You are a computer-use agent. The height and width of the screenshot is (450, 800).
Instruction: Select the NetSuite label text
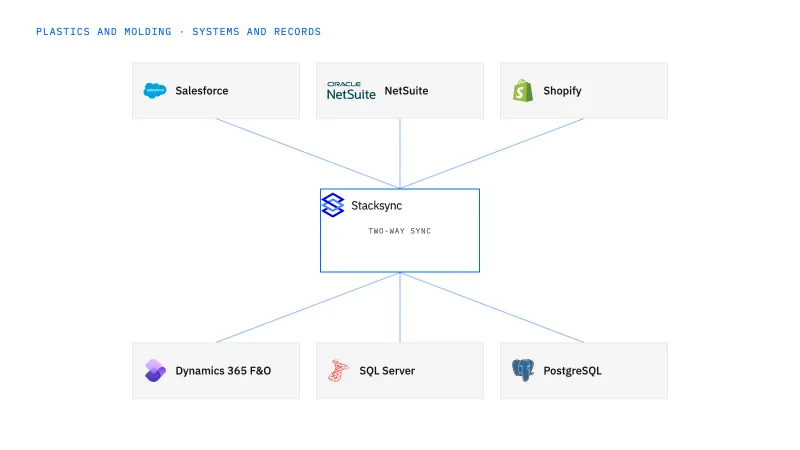(x=406, y=91)
